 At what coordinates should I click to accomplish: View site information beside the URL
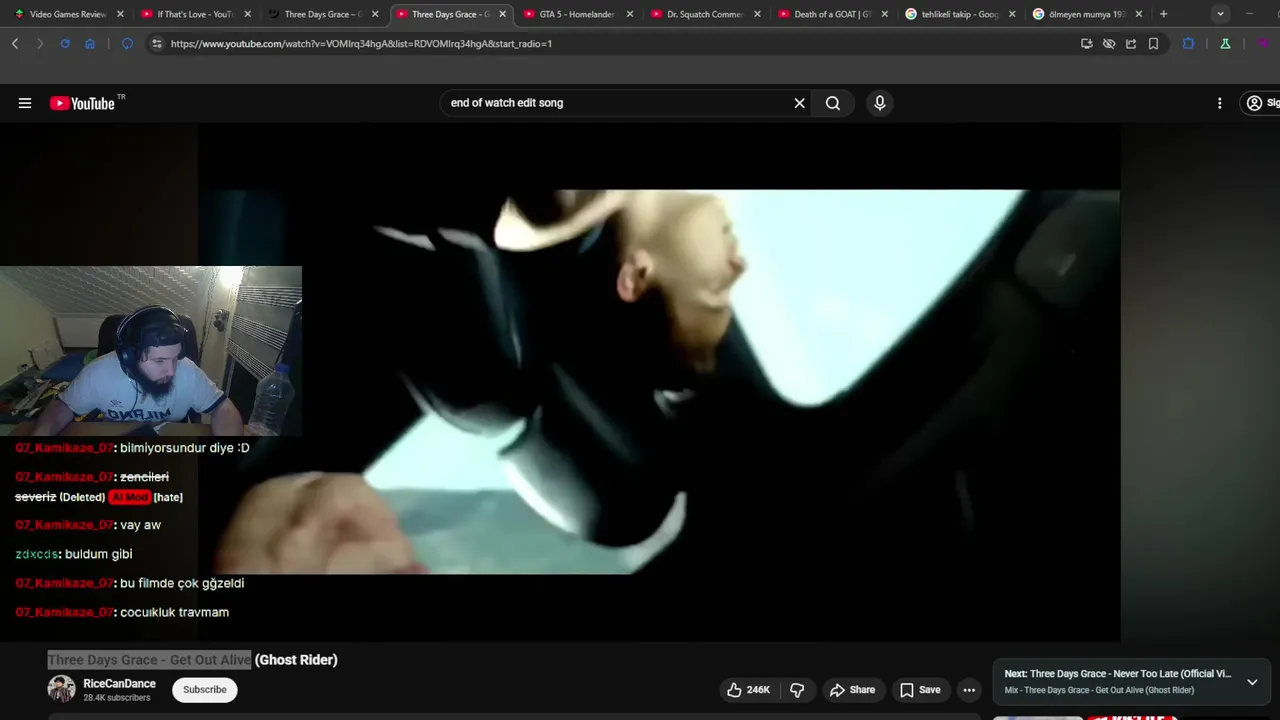point(156,44)
